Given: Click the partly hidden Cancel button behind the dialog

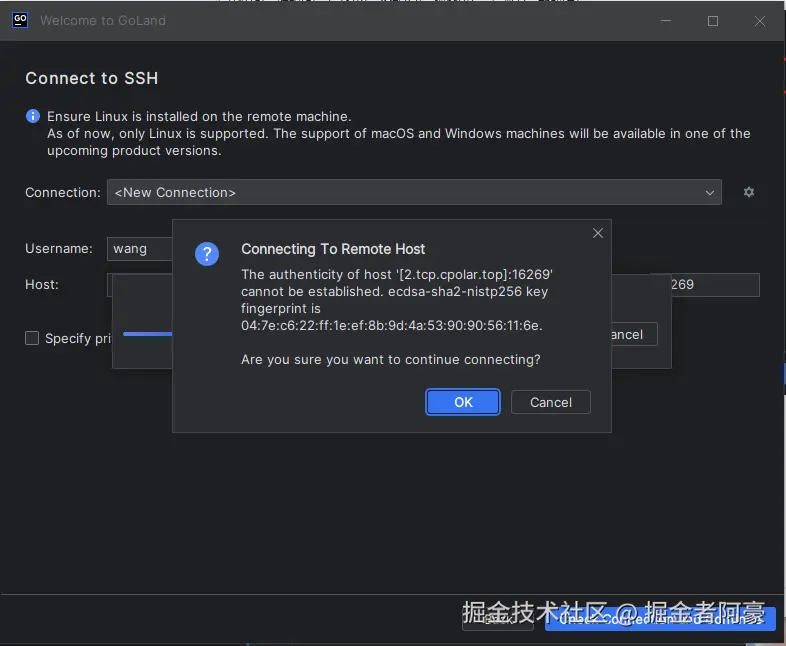Looking at the screenshot, I should coord(635,334).
